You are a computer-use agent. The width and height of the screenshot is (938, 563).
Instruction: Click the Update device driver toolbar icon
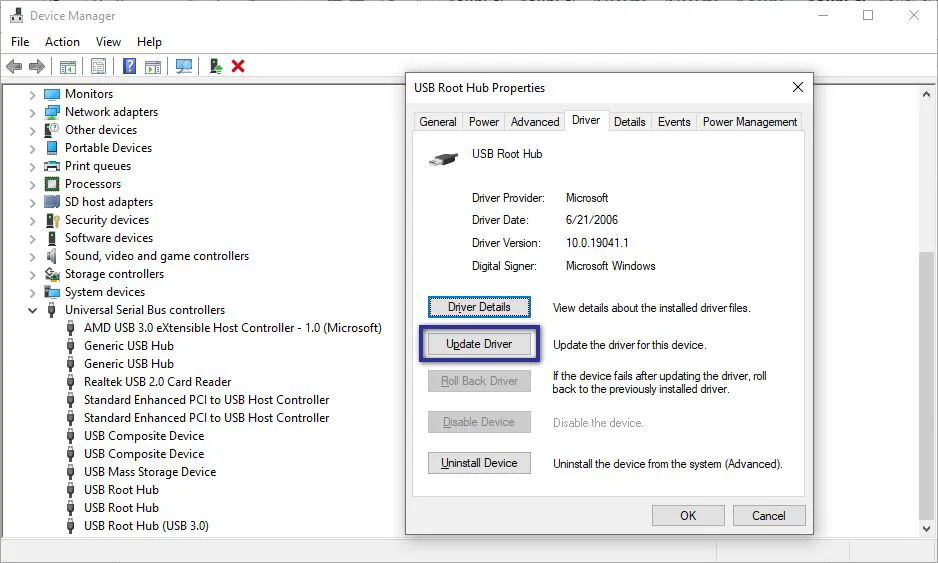[x=216, y=66]
